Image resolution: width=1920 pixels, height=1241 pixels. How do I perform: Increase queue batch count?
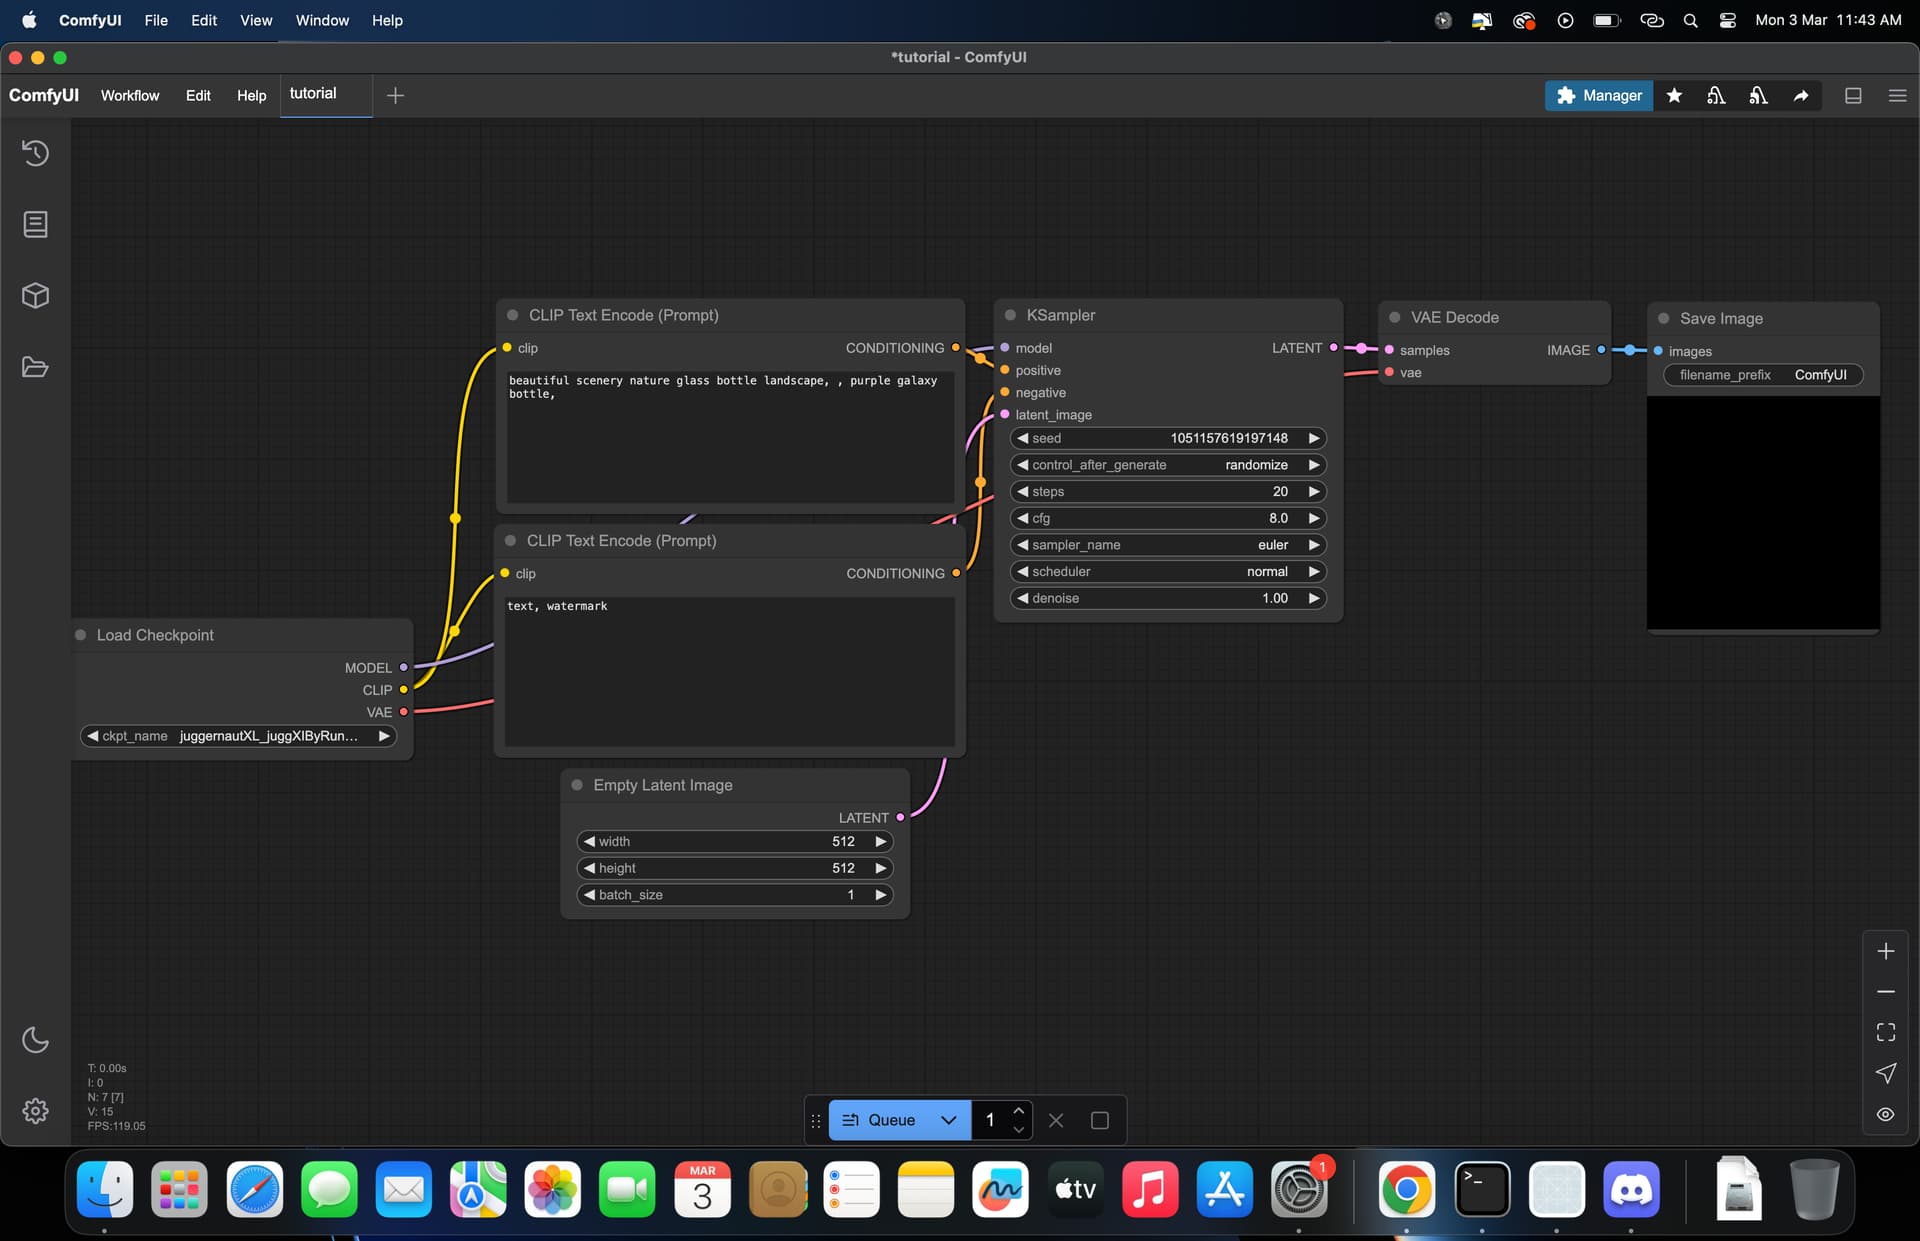click(1018, 1111)
